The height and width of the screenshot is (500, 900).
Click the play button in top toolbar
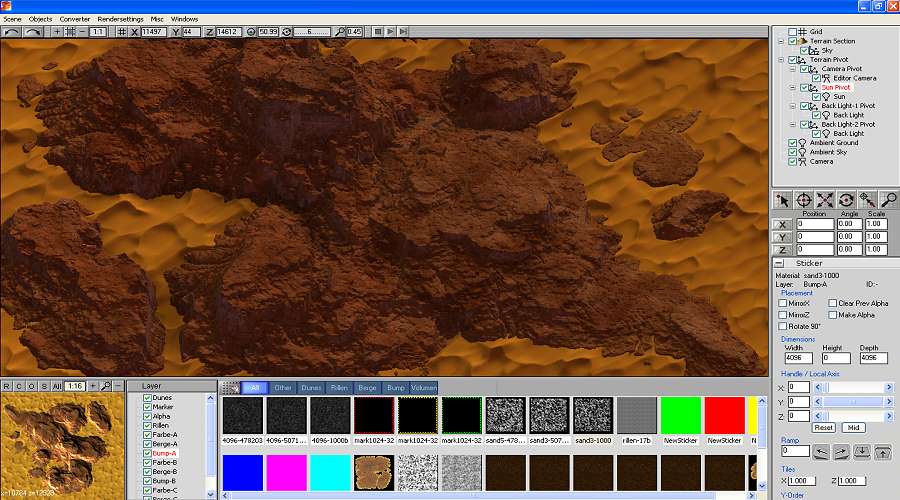coord(391,32)
